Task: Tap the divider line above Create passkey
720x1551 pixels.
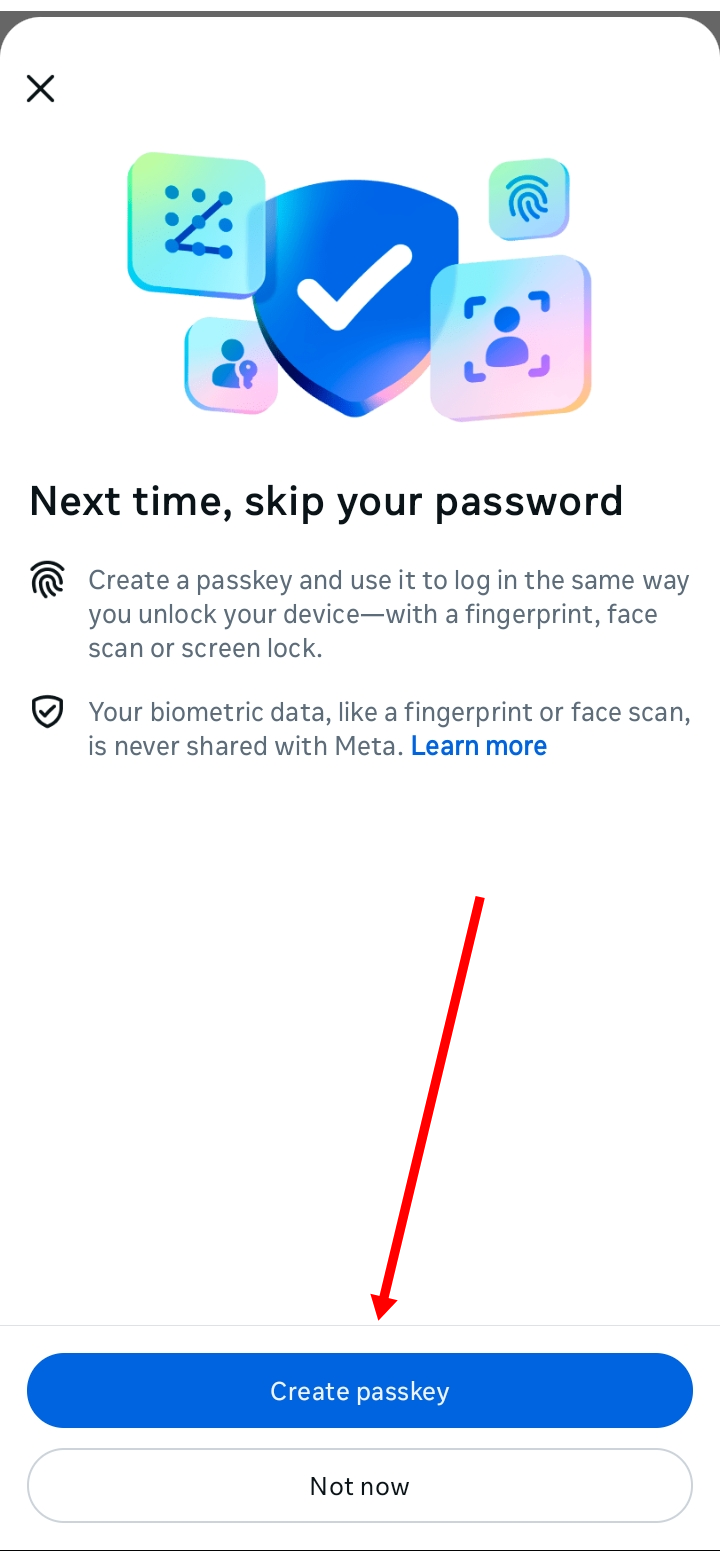Action: pyautogui.click(x=360, y=1326)
